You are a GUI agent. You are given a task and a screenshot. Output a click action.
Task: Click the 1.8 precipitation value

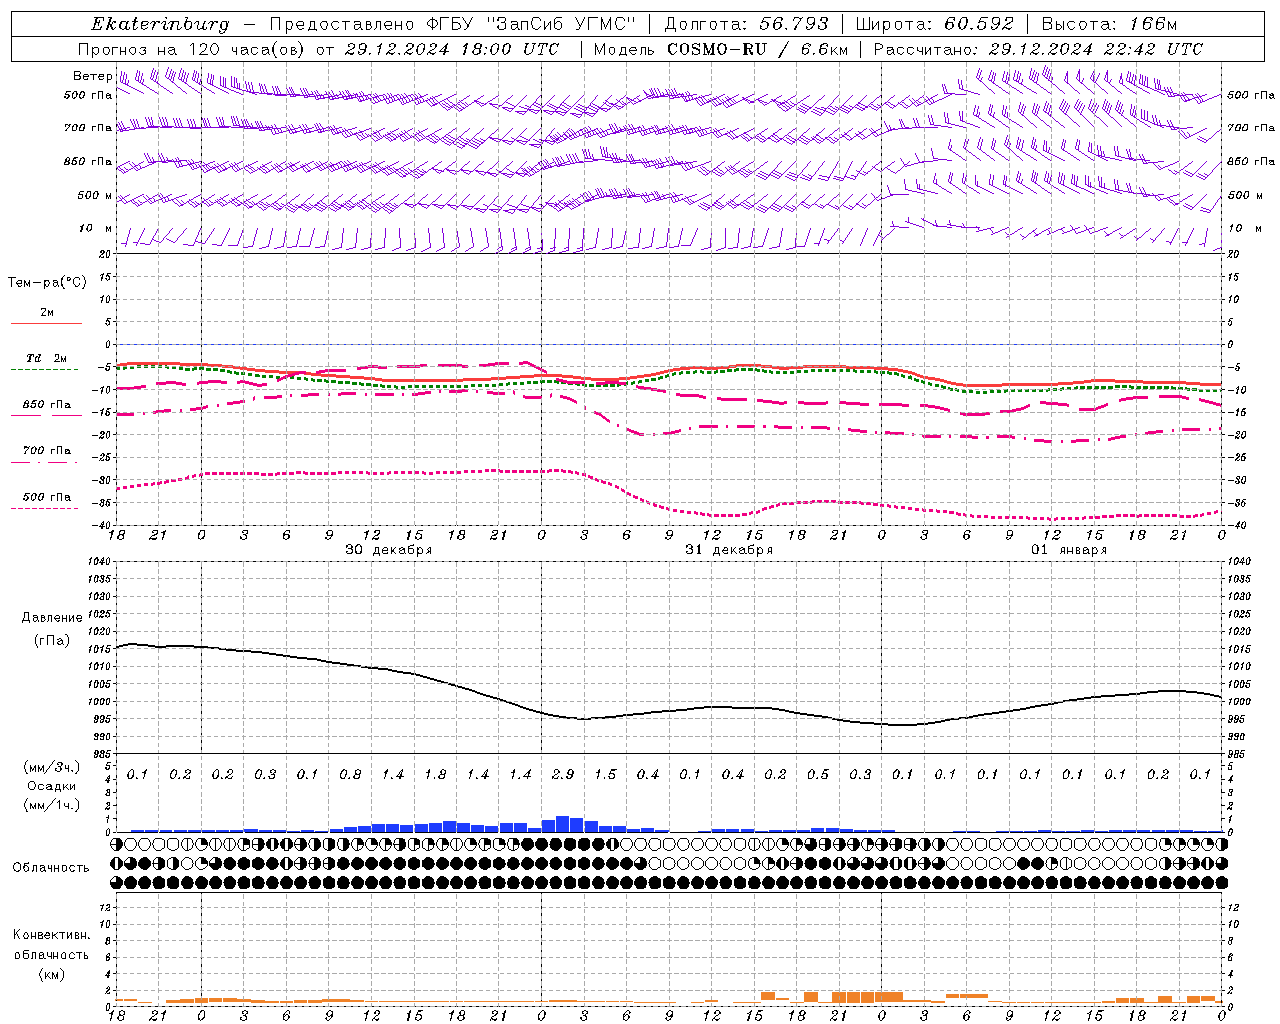[435, 775]
